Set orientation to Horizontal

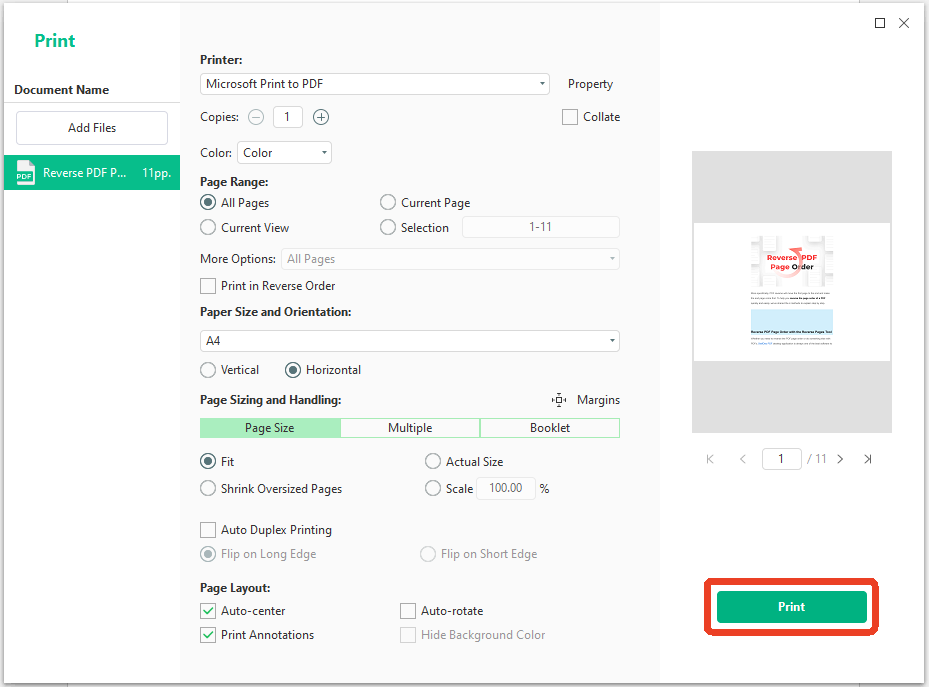click(x=293, y=370)
